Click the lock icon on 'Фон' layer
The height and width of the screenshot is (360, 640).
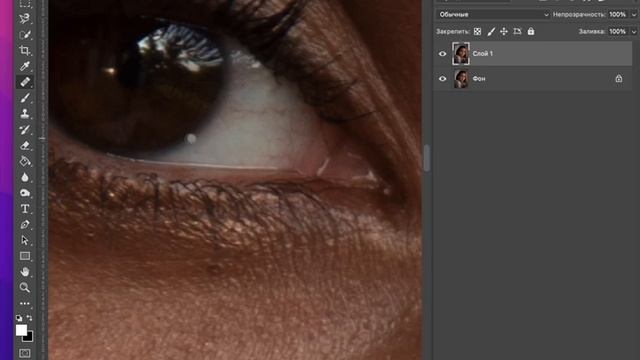619,78
